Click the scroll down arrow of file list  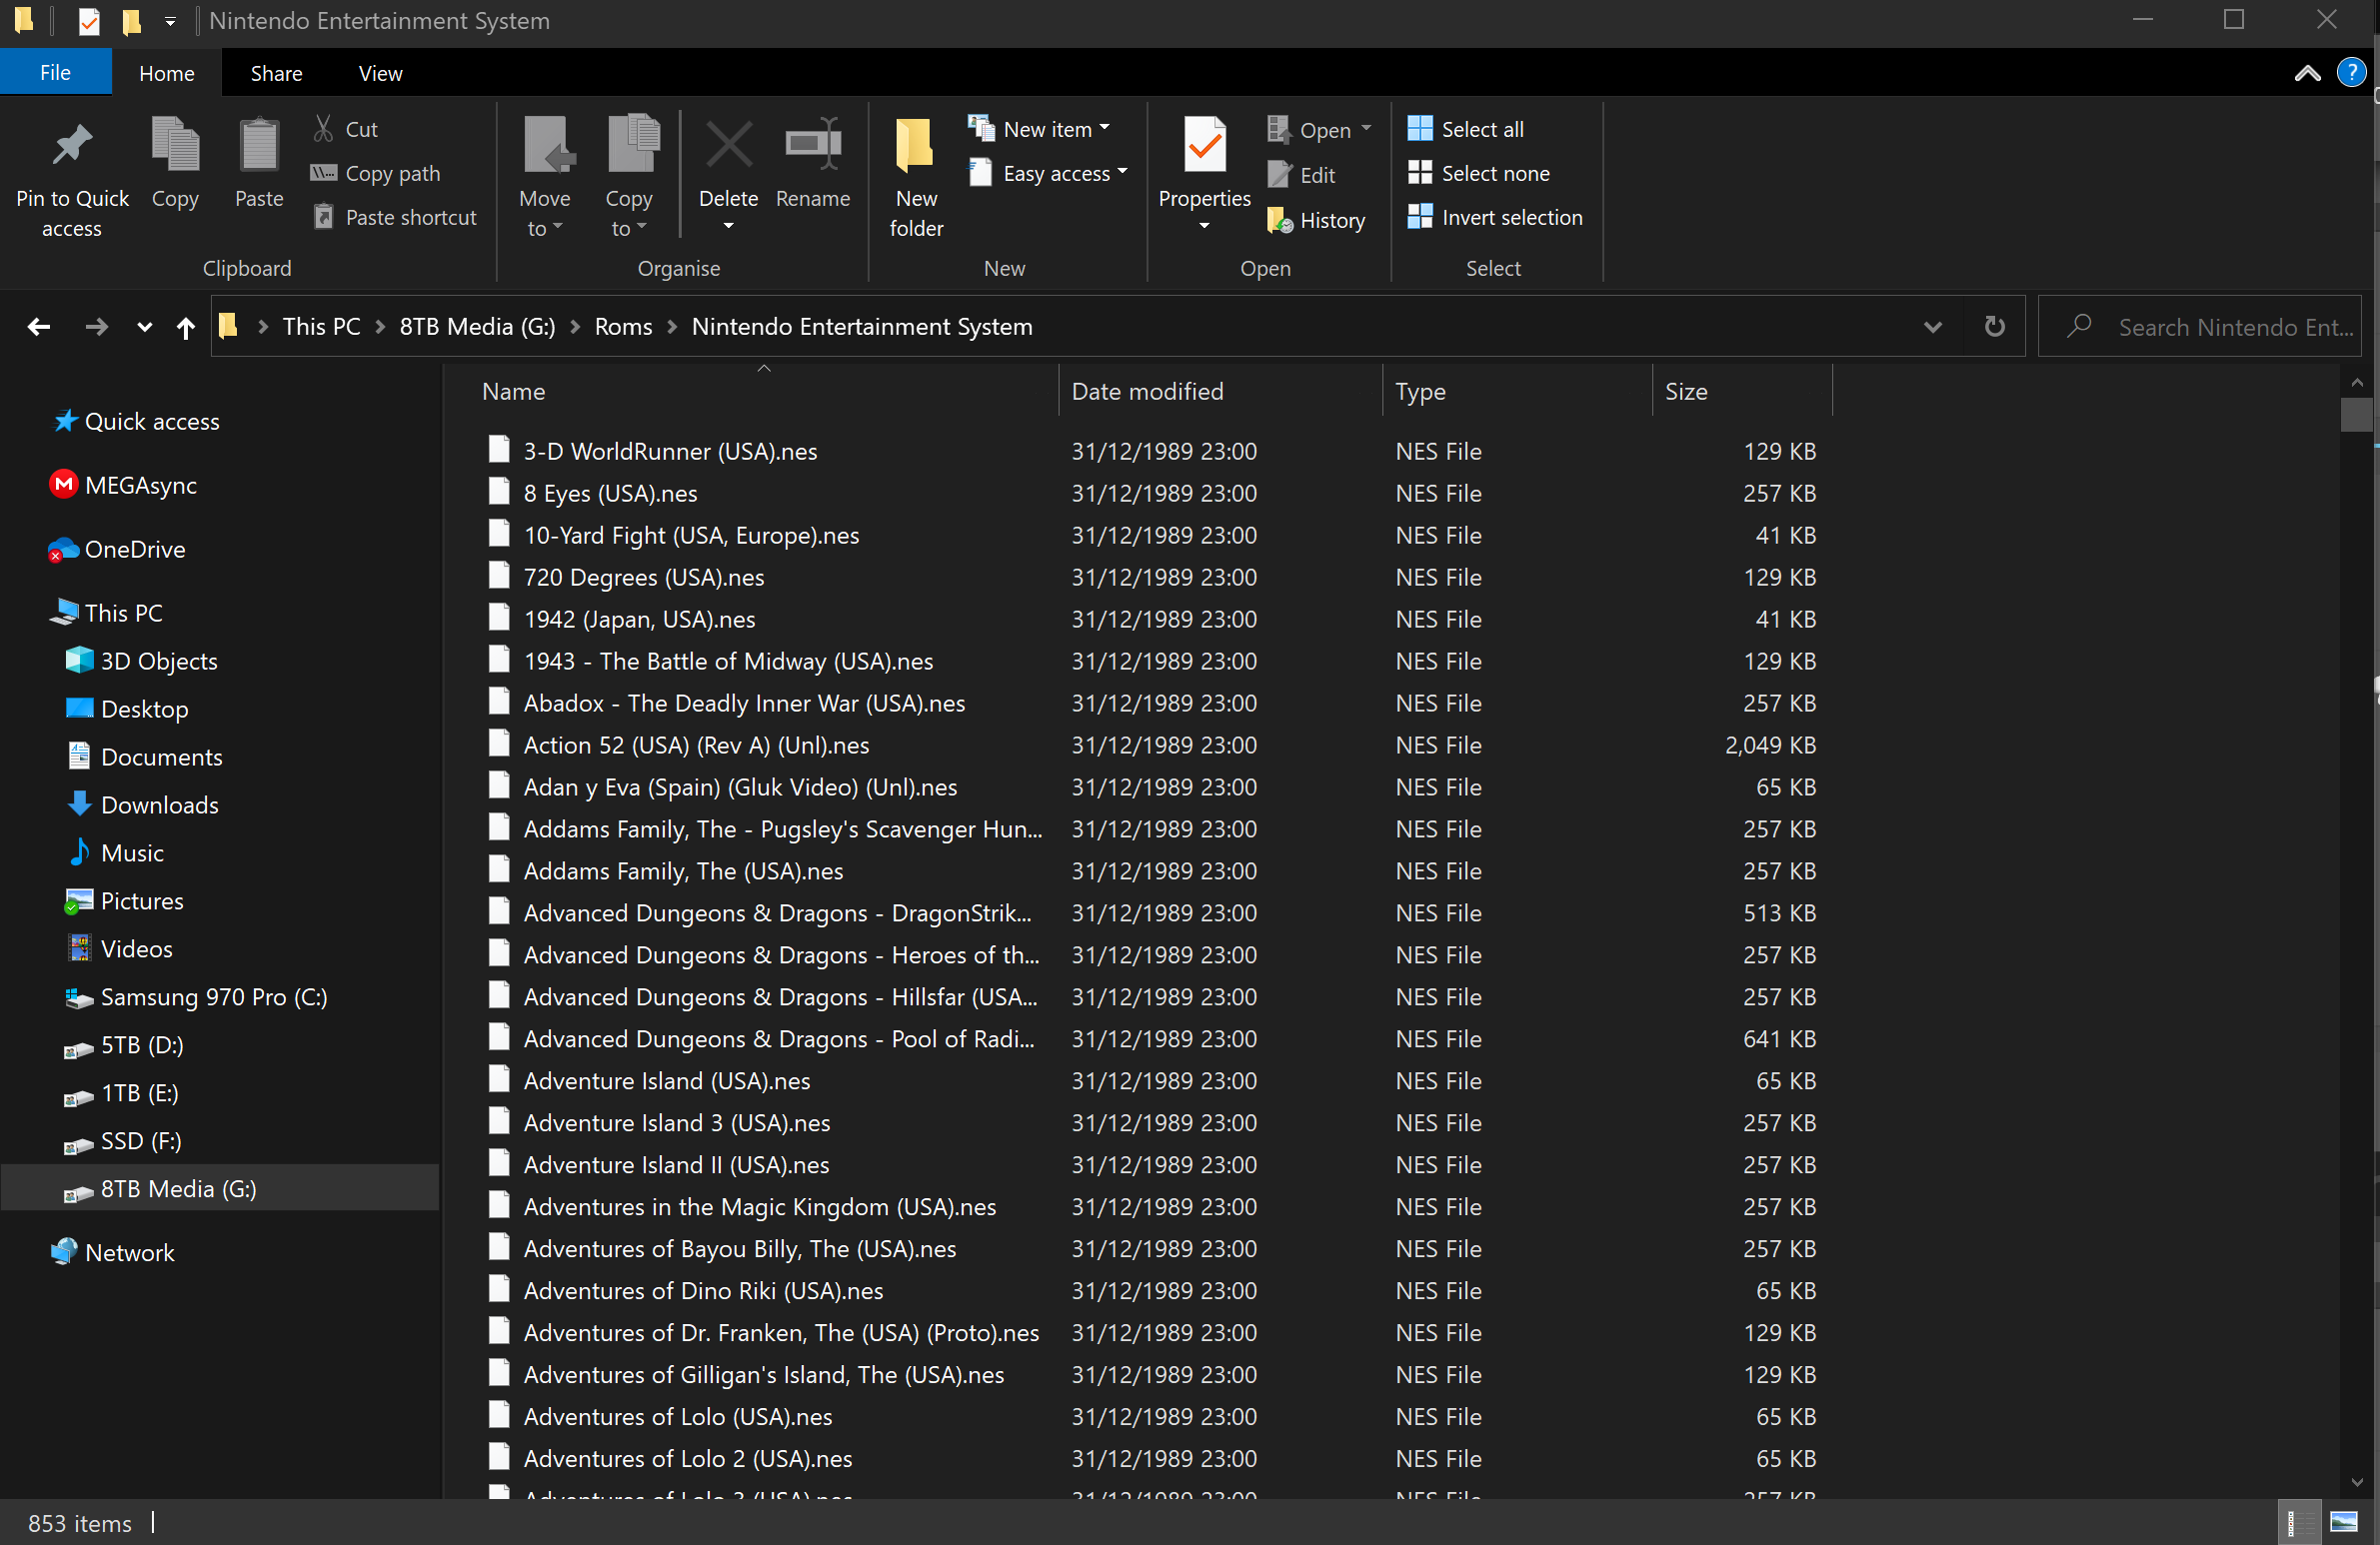coord(2356,1481)
